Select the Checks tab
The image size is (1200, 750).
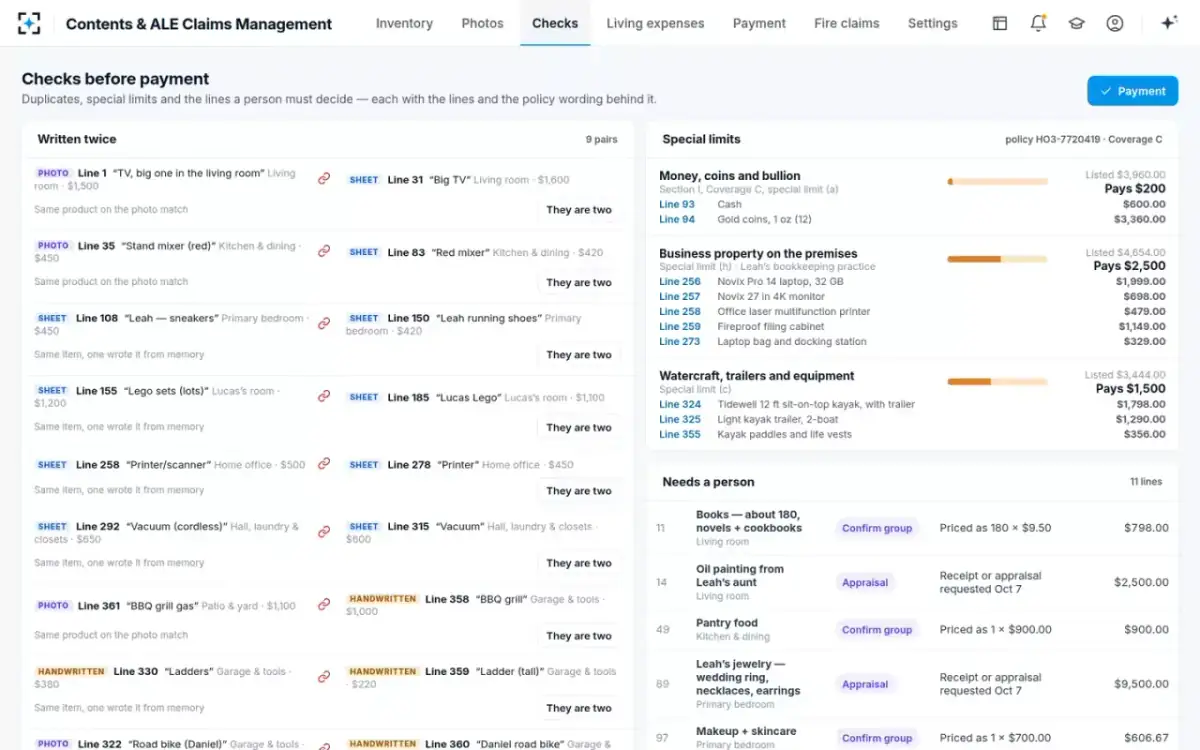[555, 23]
